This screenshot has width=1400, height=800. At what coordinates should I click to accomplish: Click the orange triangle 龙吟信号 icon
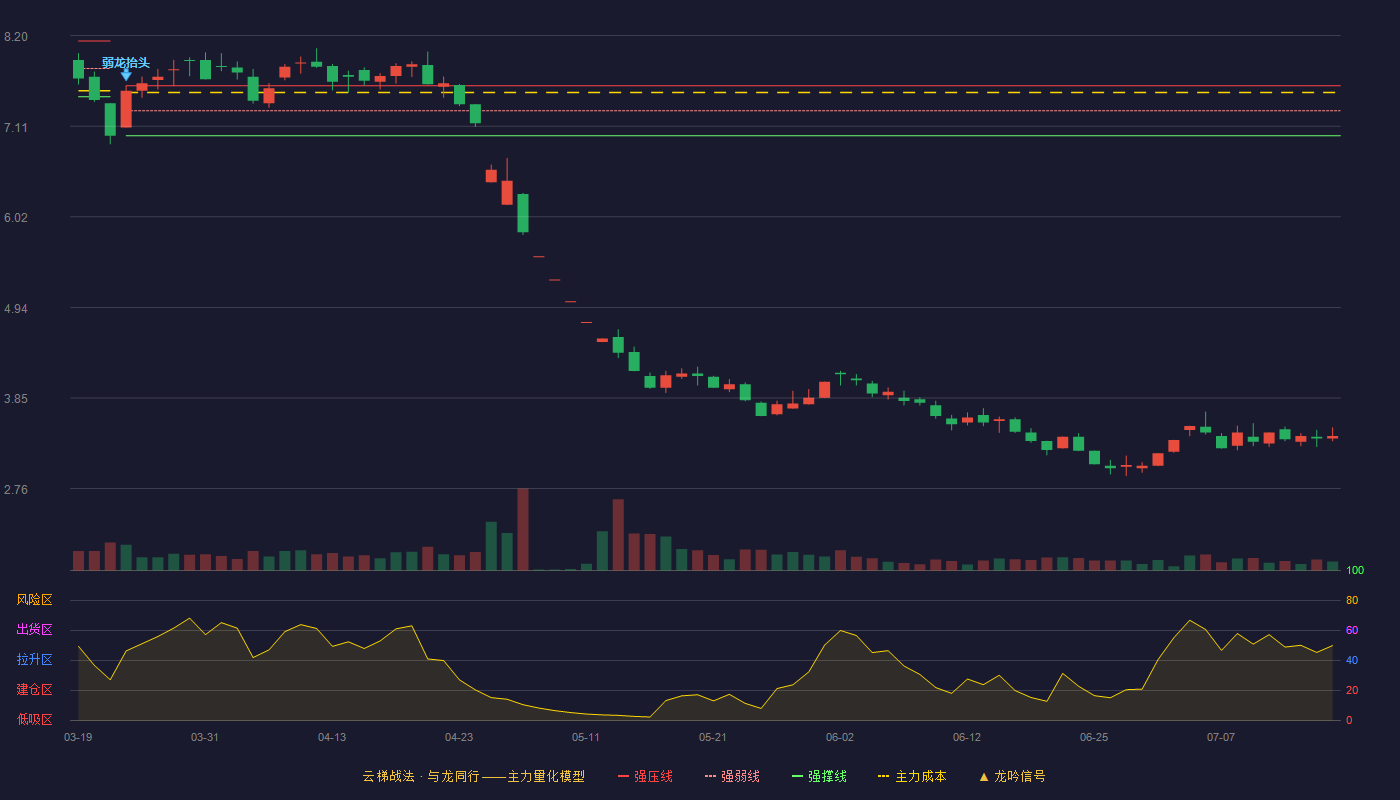[984, 776]
